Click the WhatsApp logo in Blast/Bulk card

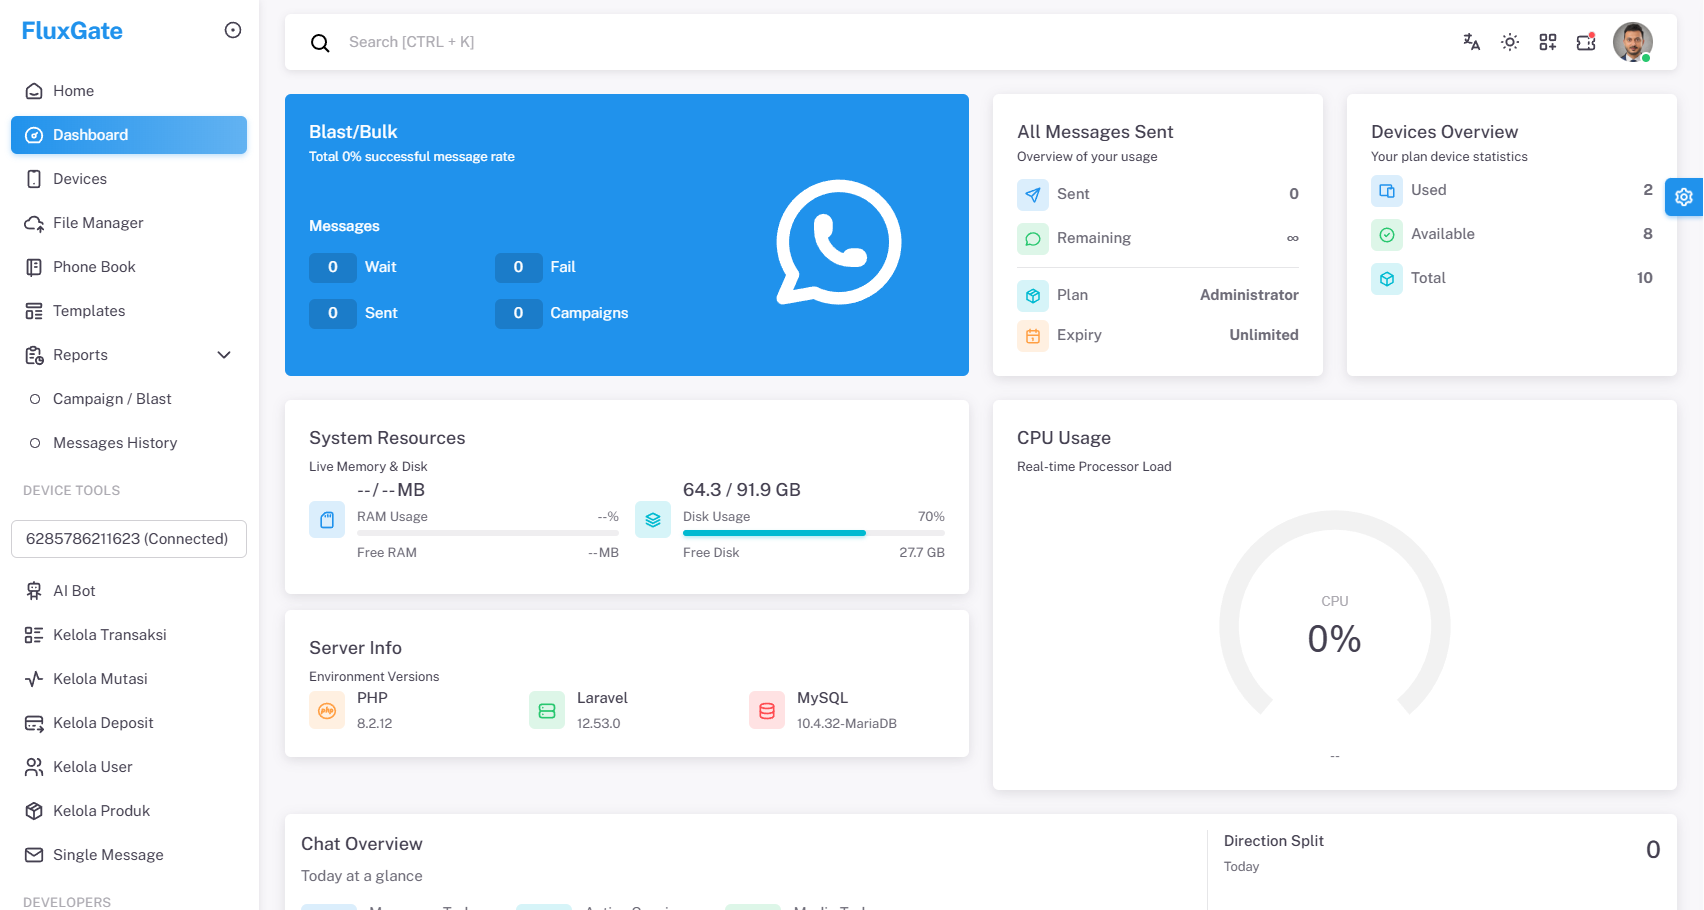click(x=838, y=242)
